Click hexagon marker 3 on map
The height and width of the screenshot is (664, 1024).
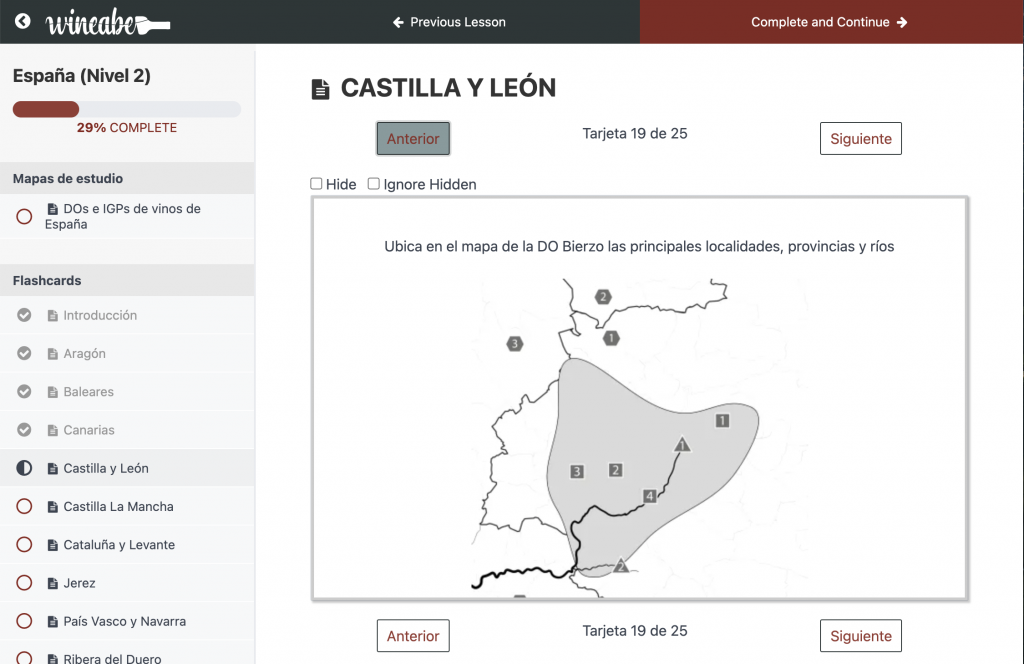[515, 344]
